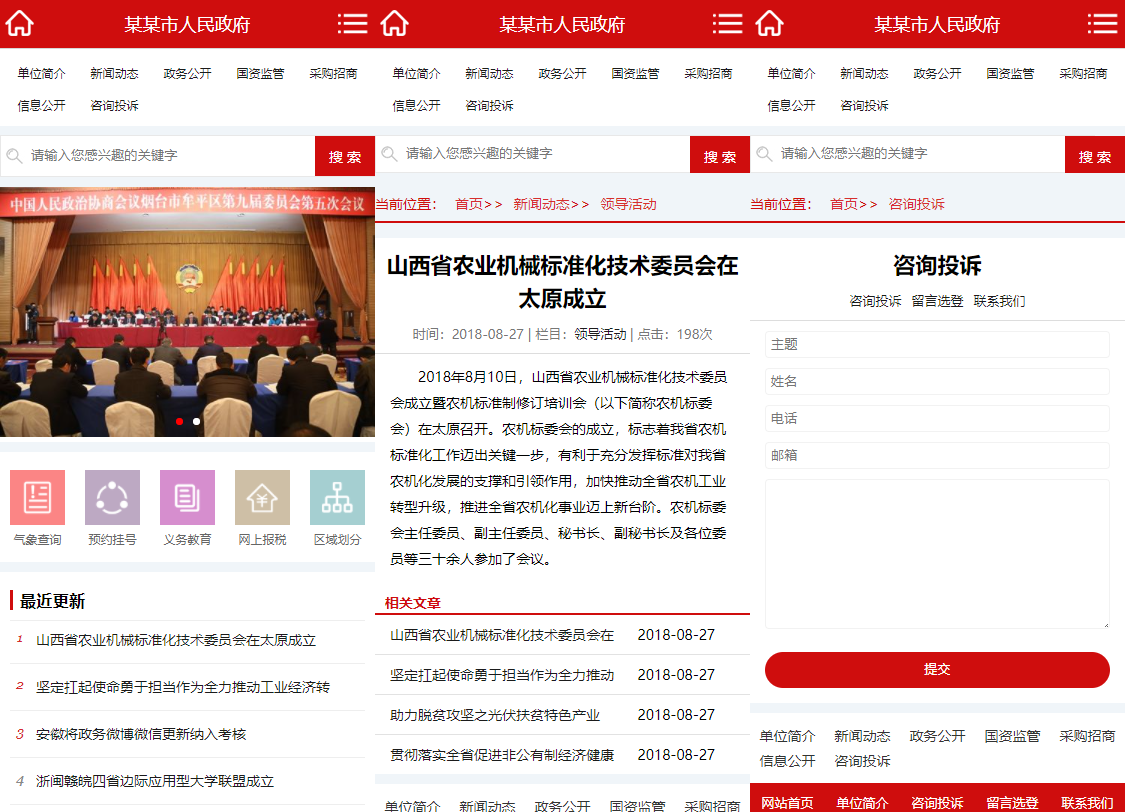1125x812 pixels.
Task: Click the large message text area
Action: coord(937,554)
